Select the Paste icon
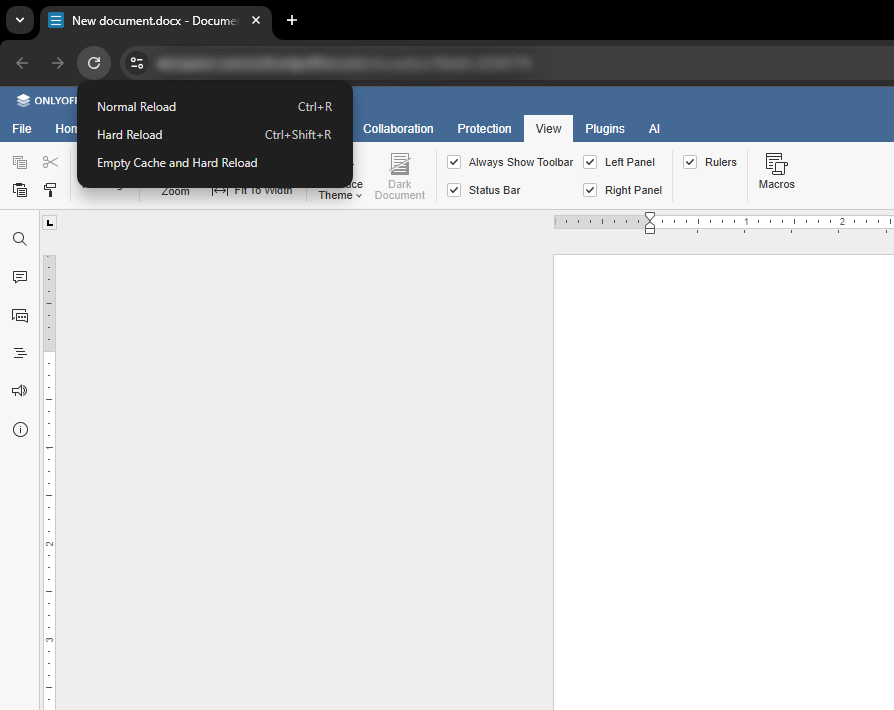Screen dimensions: 894x710 pos(20,190)
